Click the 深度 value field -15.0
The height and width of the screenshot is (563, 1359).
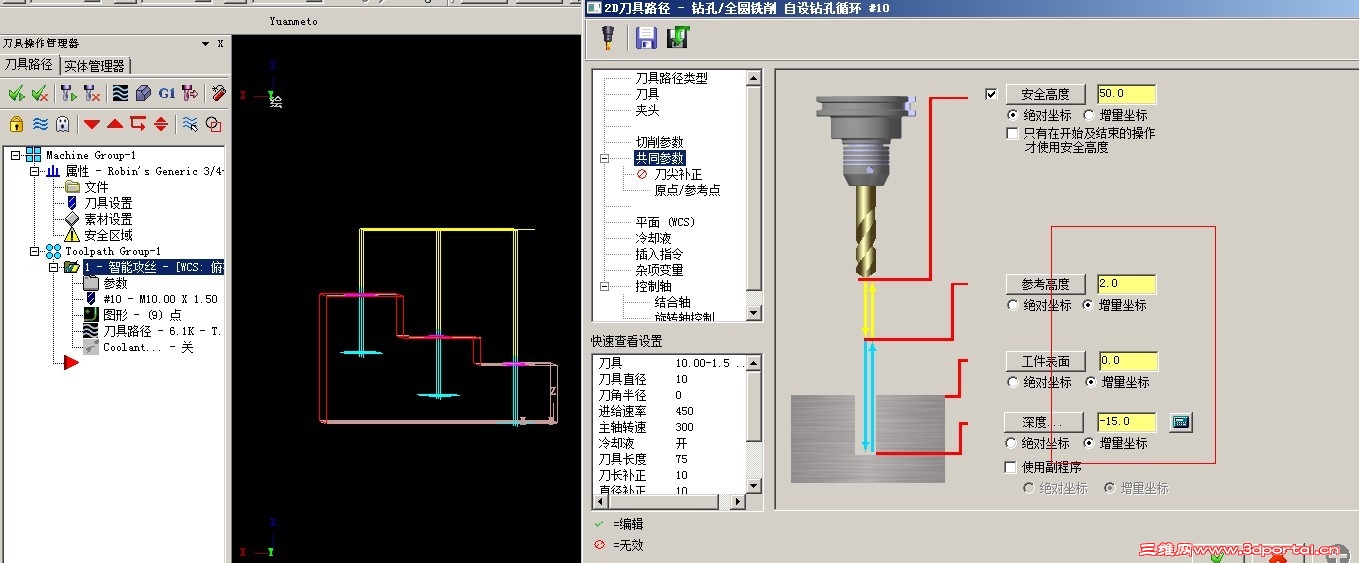(x=1126, y=422)
